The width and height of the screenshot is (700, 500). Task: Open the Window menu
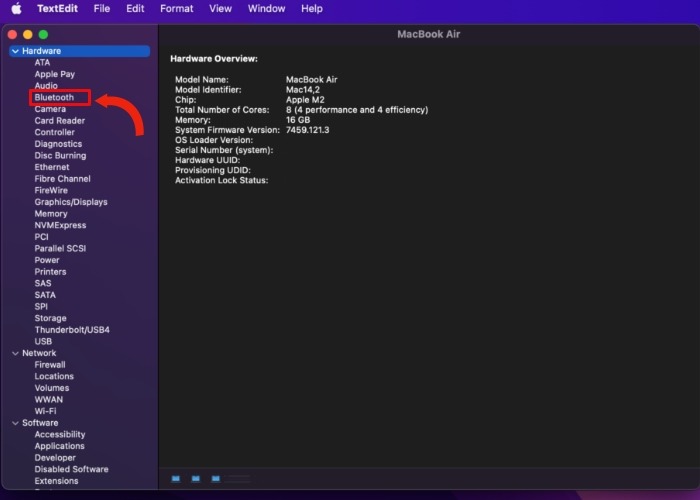[x=266, y=8]
